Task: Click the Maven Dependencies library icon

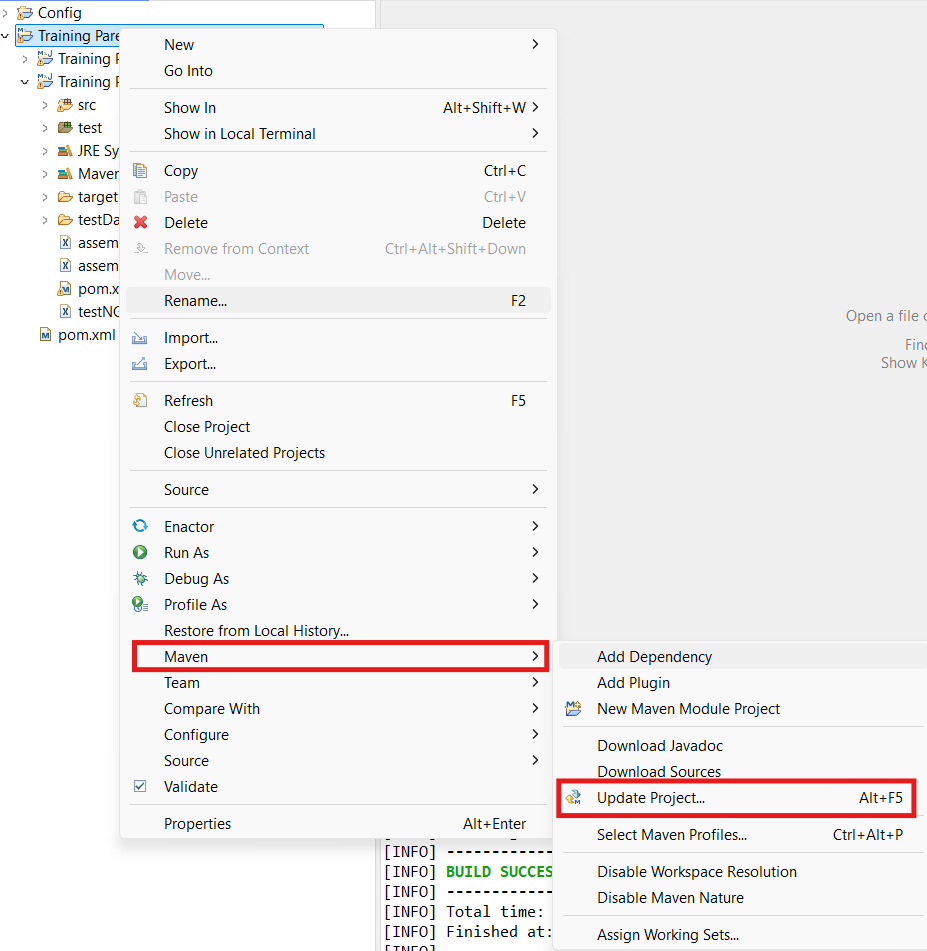Action: pos(65,174)
